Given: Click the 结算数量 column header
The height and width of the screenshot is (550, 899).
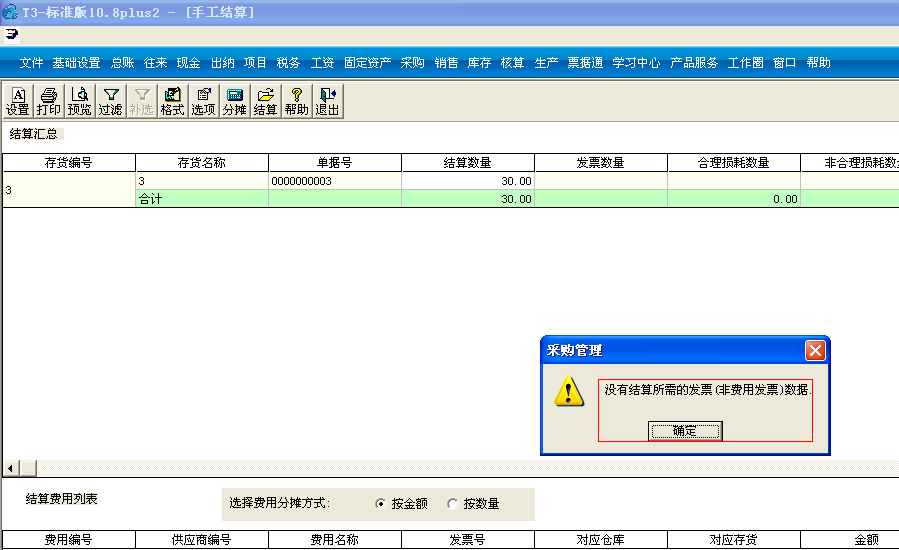Looking at the screenshot, I should 468,163.
